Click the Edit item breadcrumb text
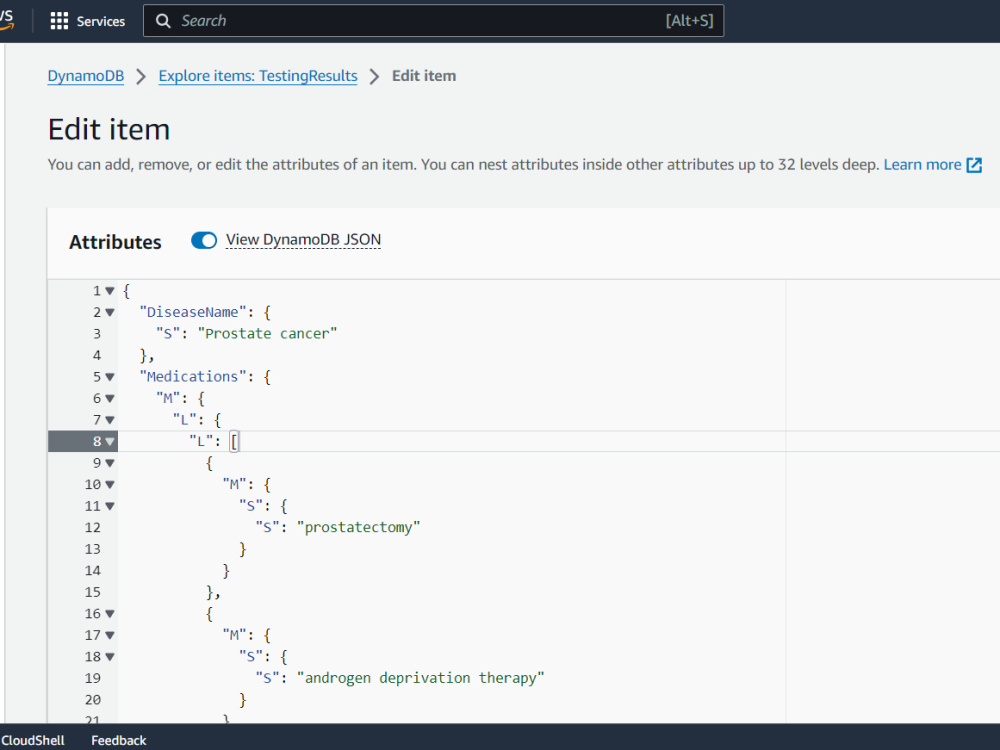The height and width of the screenshot is (750, 1000). [x=424, y=76]
